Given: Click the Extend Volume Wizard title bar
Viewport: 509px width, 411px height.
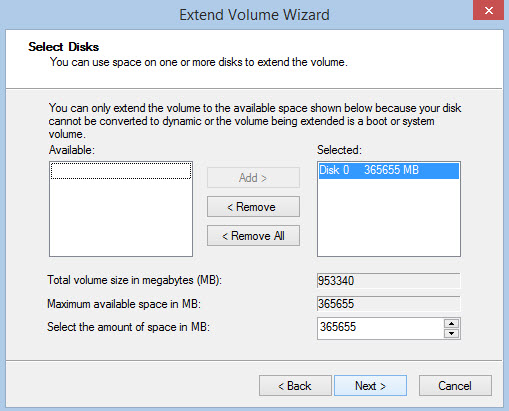Looking at the screenshot, I should [x=254, y=15].
